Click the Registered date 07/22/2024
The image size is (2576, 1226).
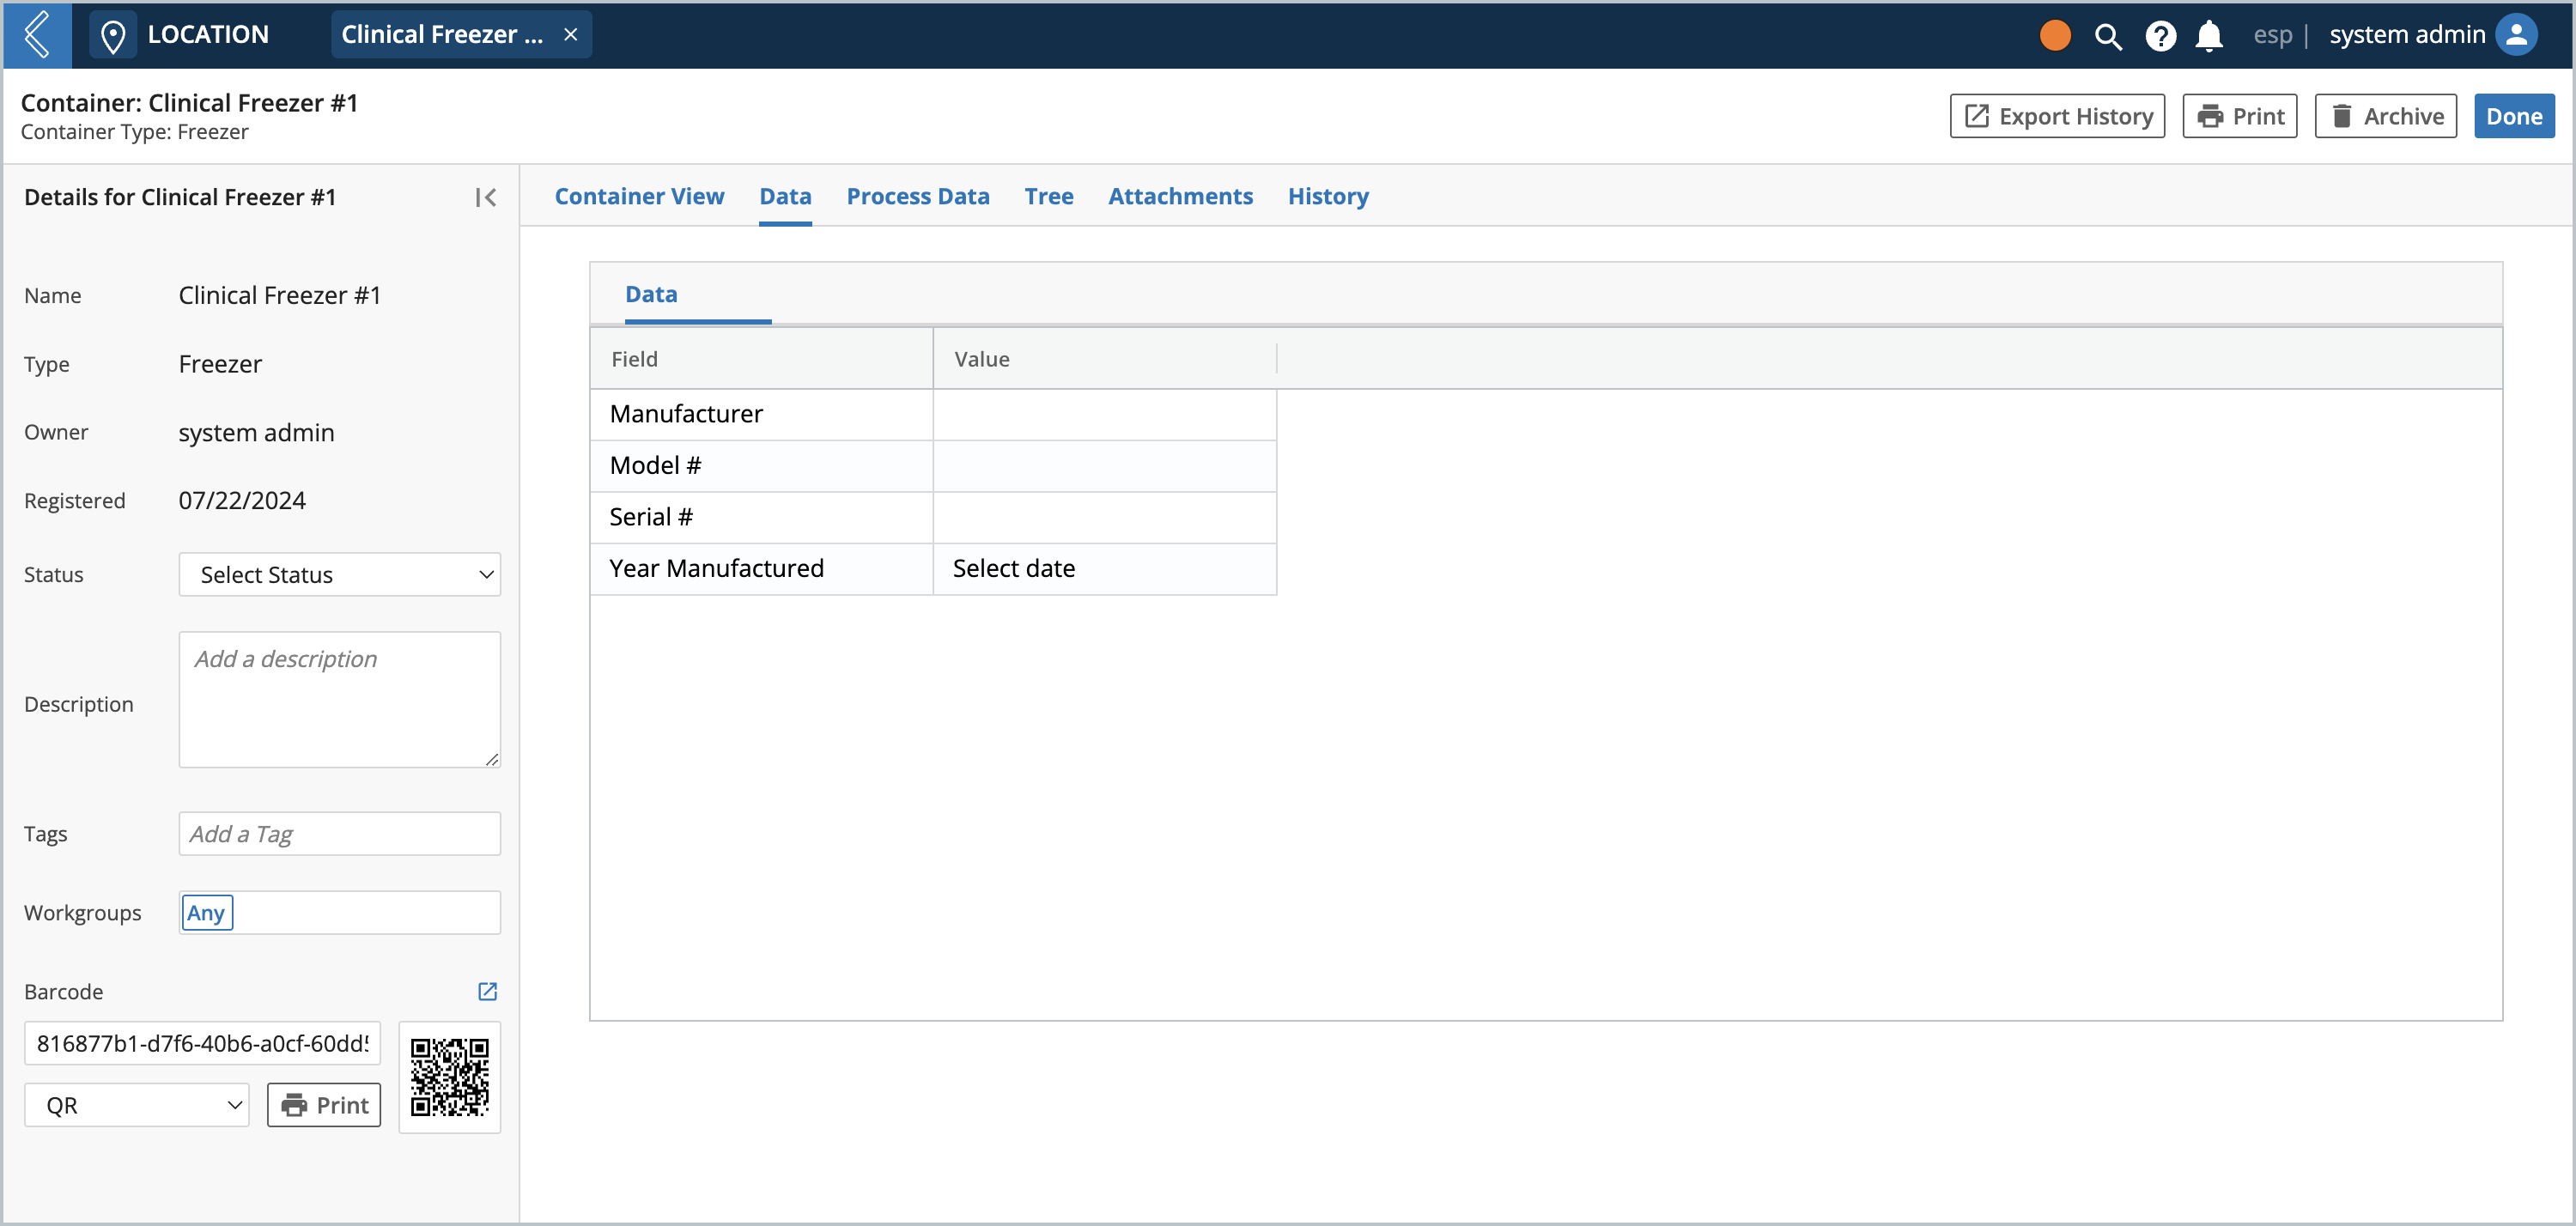pyautogui.click(x=242, y=500)
